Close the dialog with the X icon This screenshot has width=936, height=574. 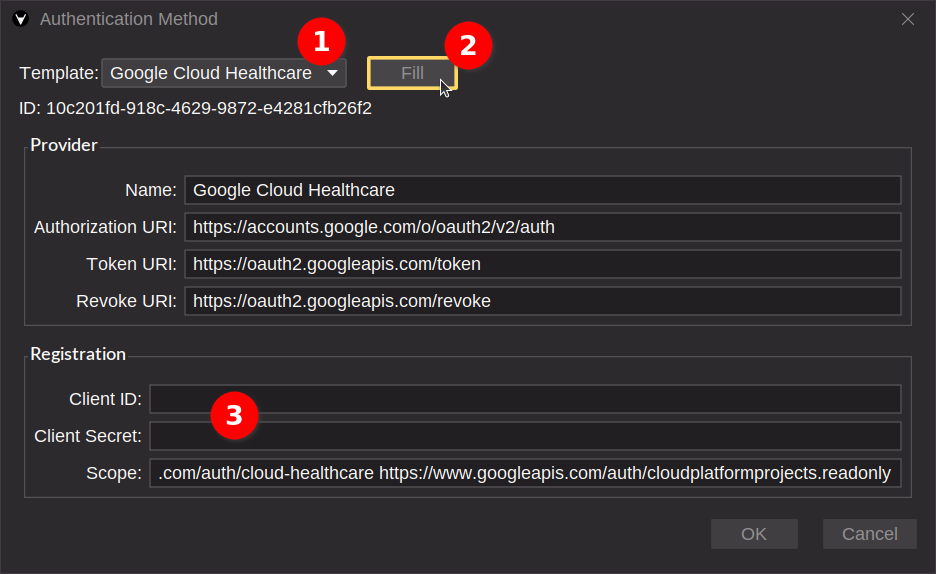pyautogui.click(x=907, y=19)
